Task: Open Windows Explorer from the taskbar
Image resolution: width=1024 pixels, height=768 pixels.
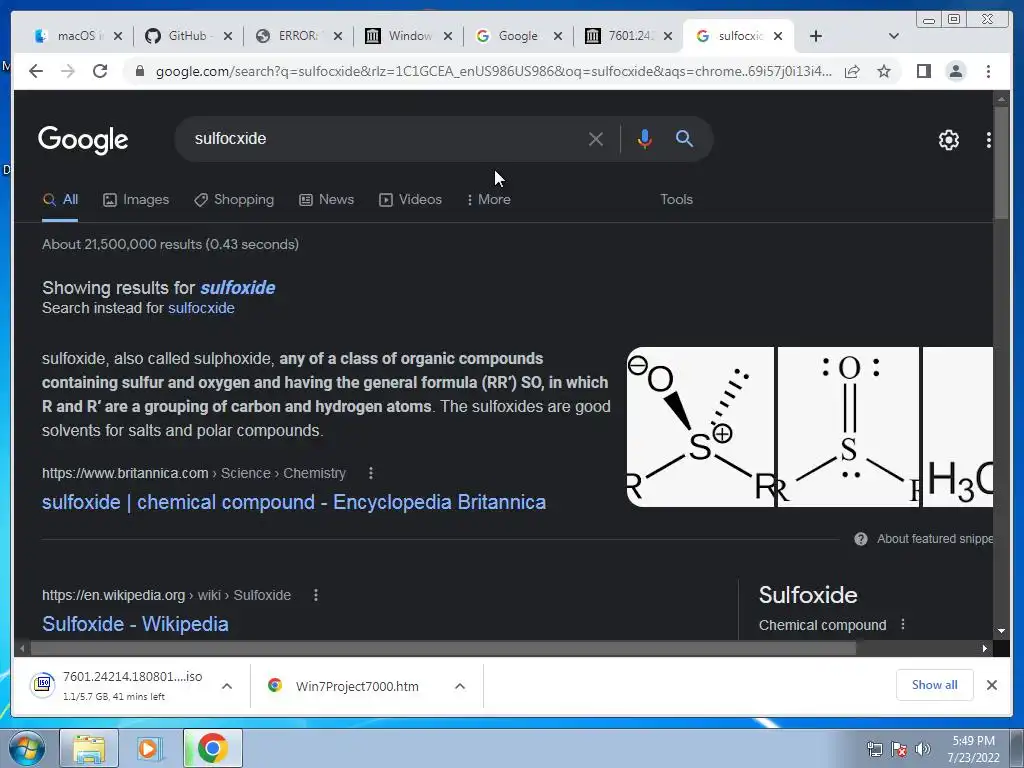Action: click(x=89, y=748)
